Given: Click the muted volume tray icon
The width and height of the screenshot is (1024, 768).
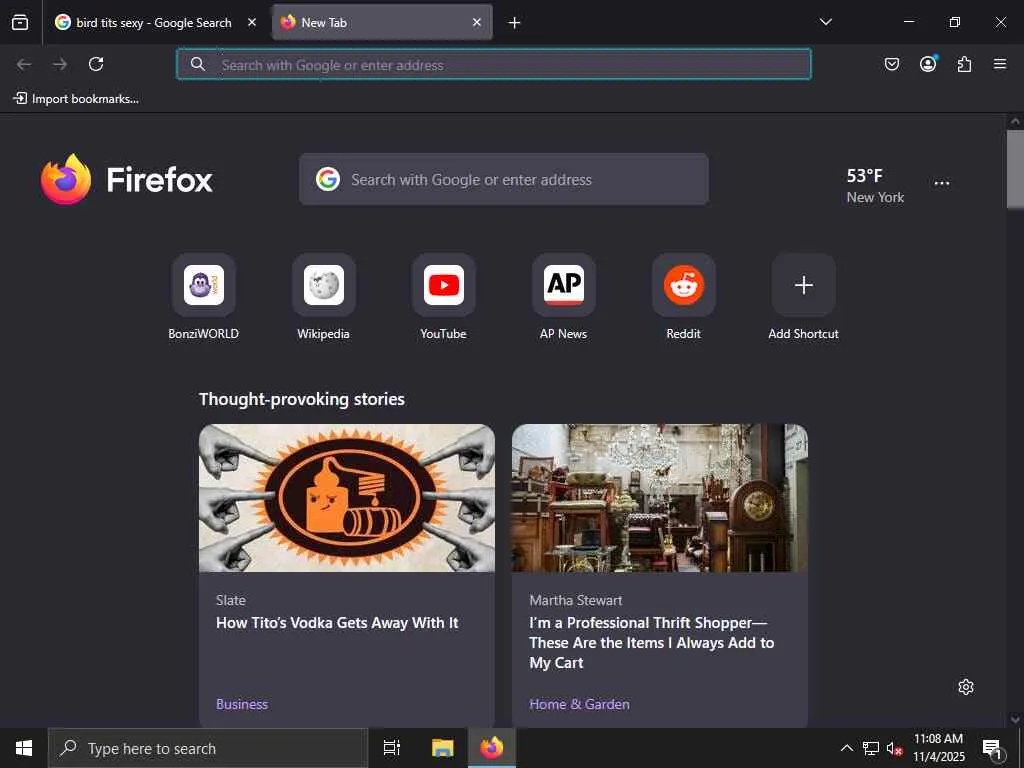Looking at the screenshot, I should [x=894, y=748].
